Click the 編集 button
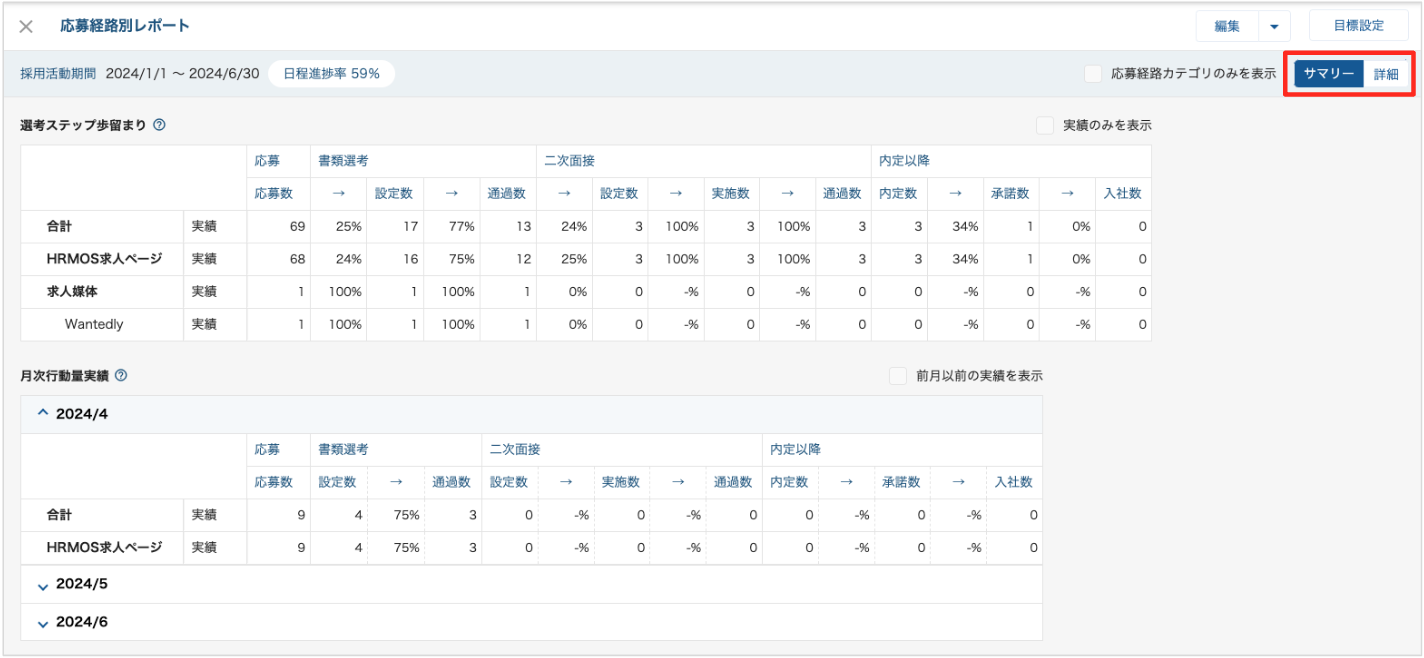The width and height of the screenshot is (1424, 658). coord(1227,26)
